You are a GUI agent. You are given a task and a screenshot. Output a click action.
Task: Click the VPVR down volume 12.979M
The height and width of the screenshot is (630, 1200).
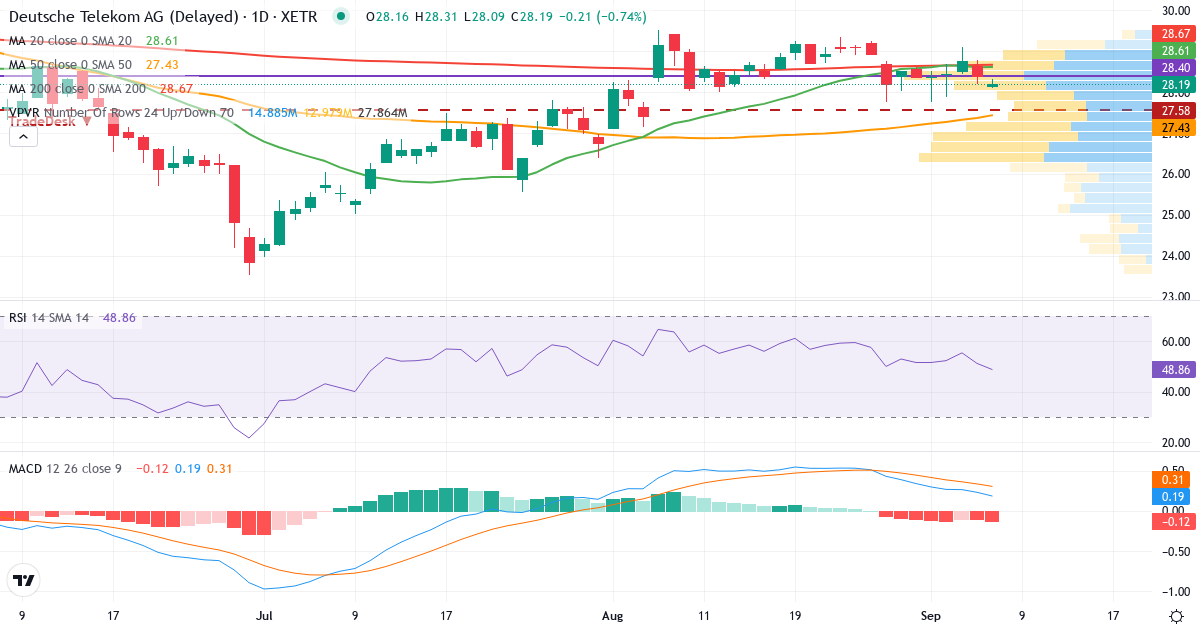[x=327, y=113]
